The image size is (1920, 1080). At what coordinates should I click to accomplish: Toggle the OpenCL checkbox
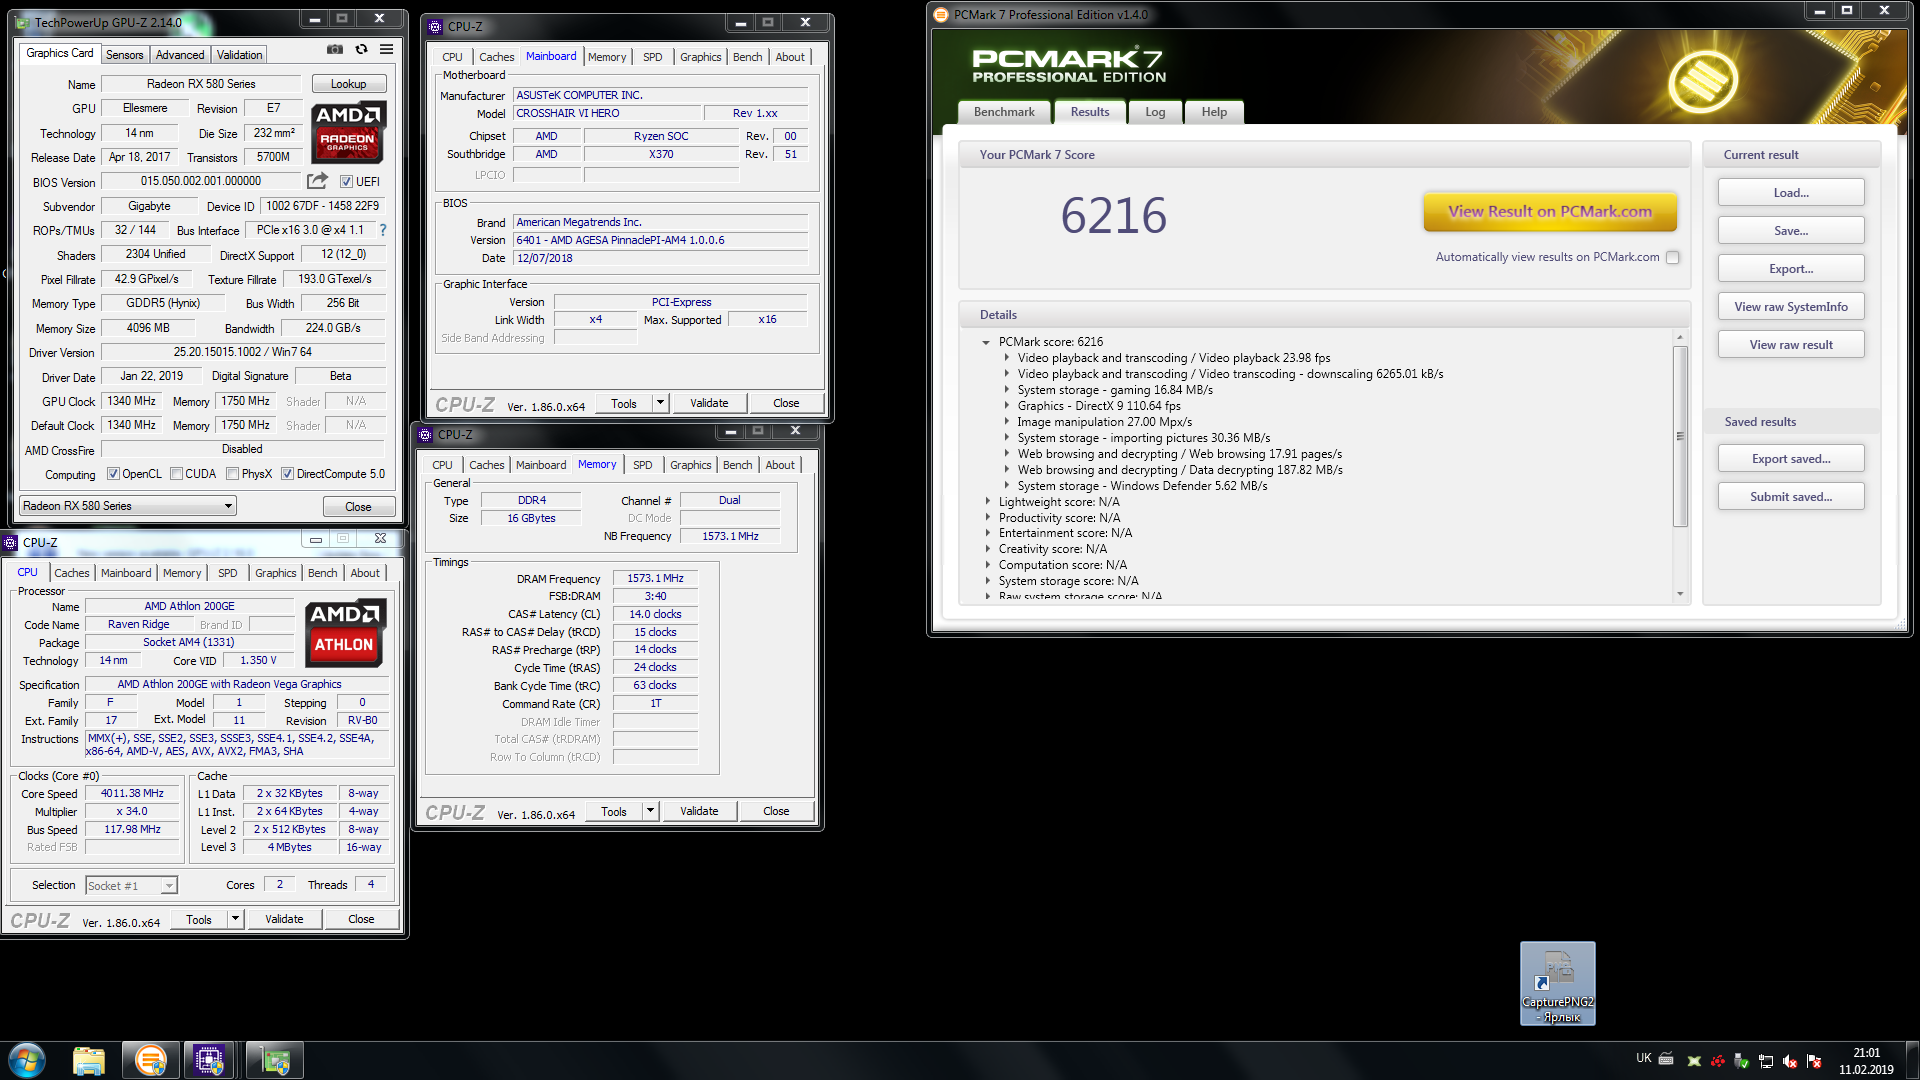coord(113,474)
